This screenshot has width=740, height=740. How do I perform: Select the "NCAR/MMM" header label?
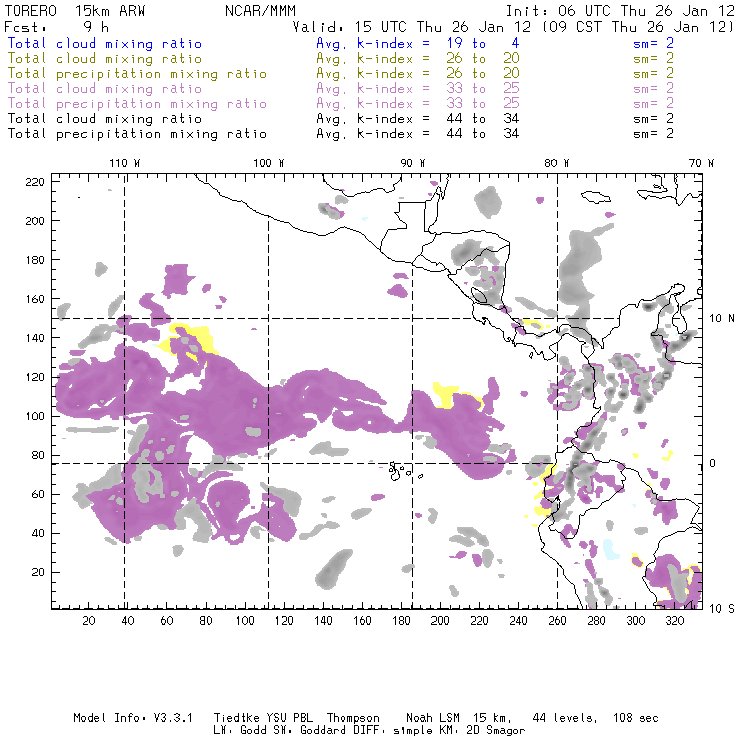(261, 11)
